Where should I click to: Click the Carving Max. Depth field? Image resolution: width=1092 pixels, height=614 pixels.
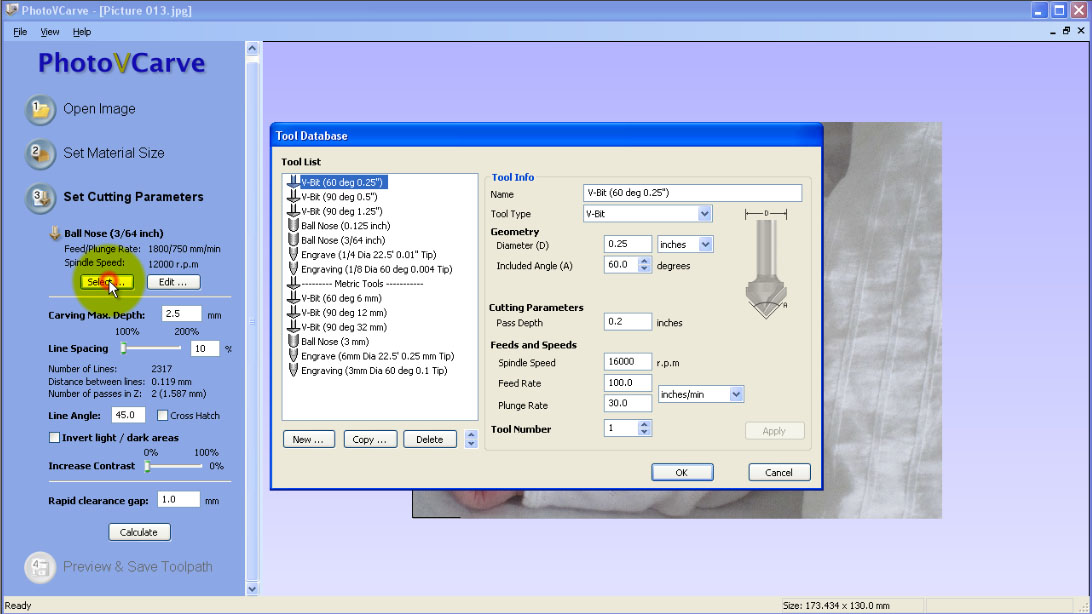[181, 314]
